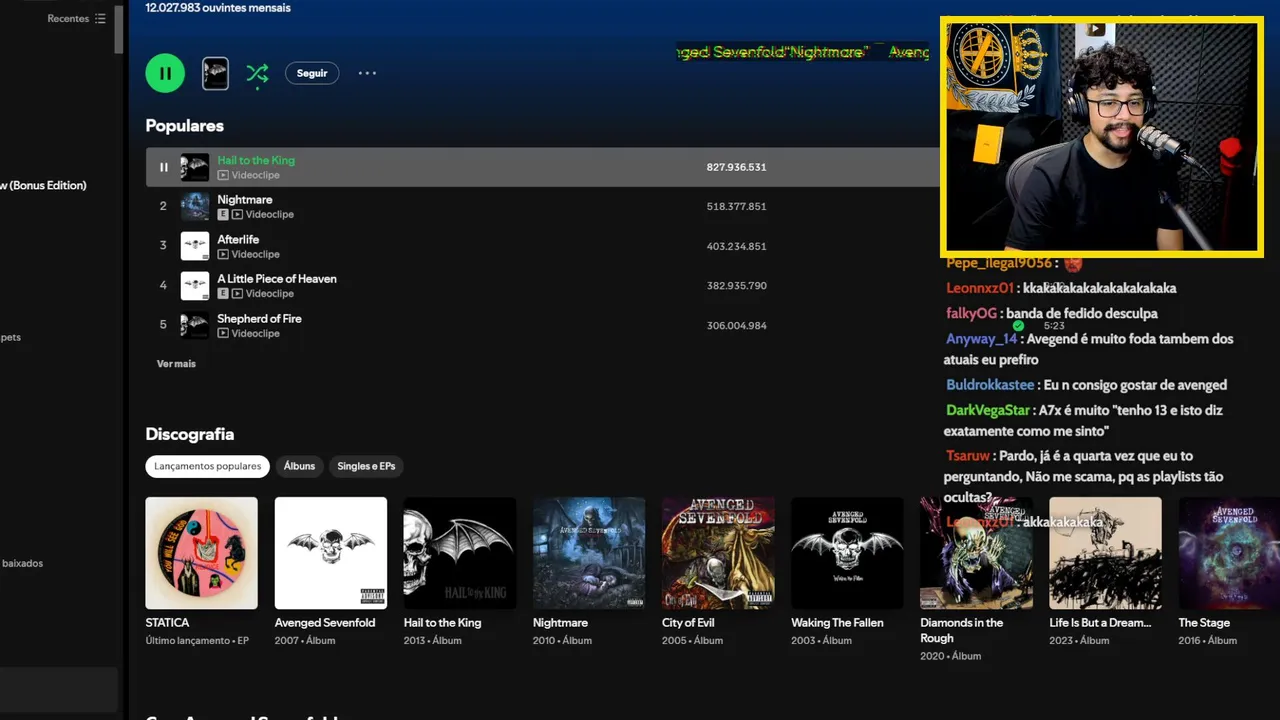
Task: Click chat username falkyOG
Action: pos(972,313)
